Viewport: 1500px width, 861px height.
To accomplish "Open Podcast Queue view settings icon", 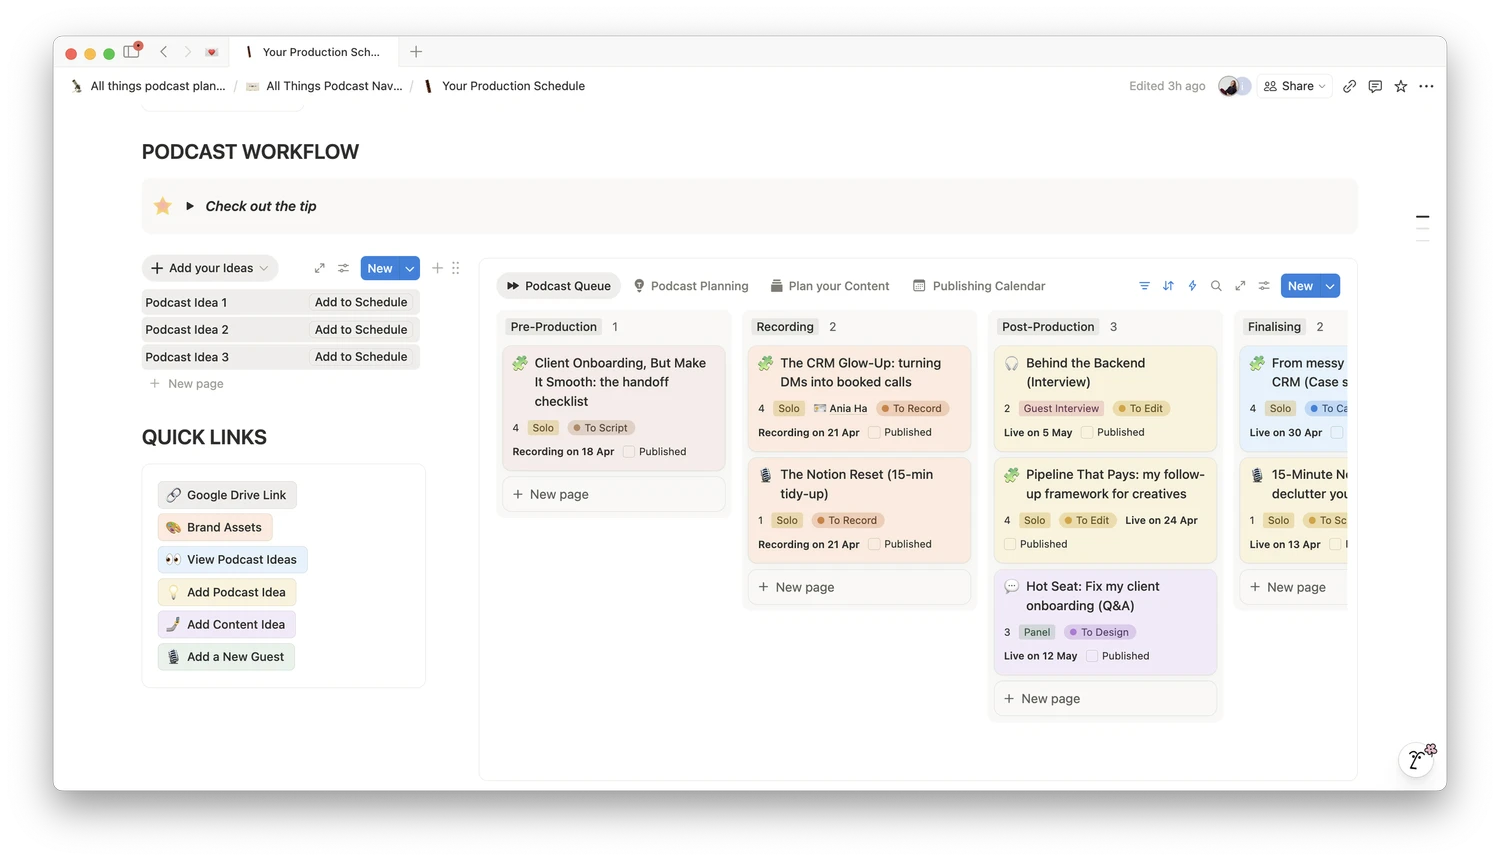I will pyautogui.click(x=1264, y=286).
